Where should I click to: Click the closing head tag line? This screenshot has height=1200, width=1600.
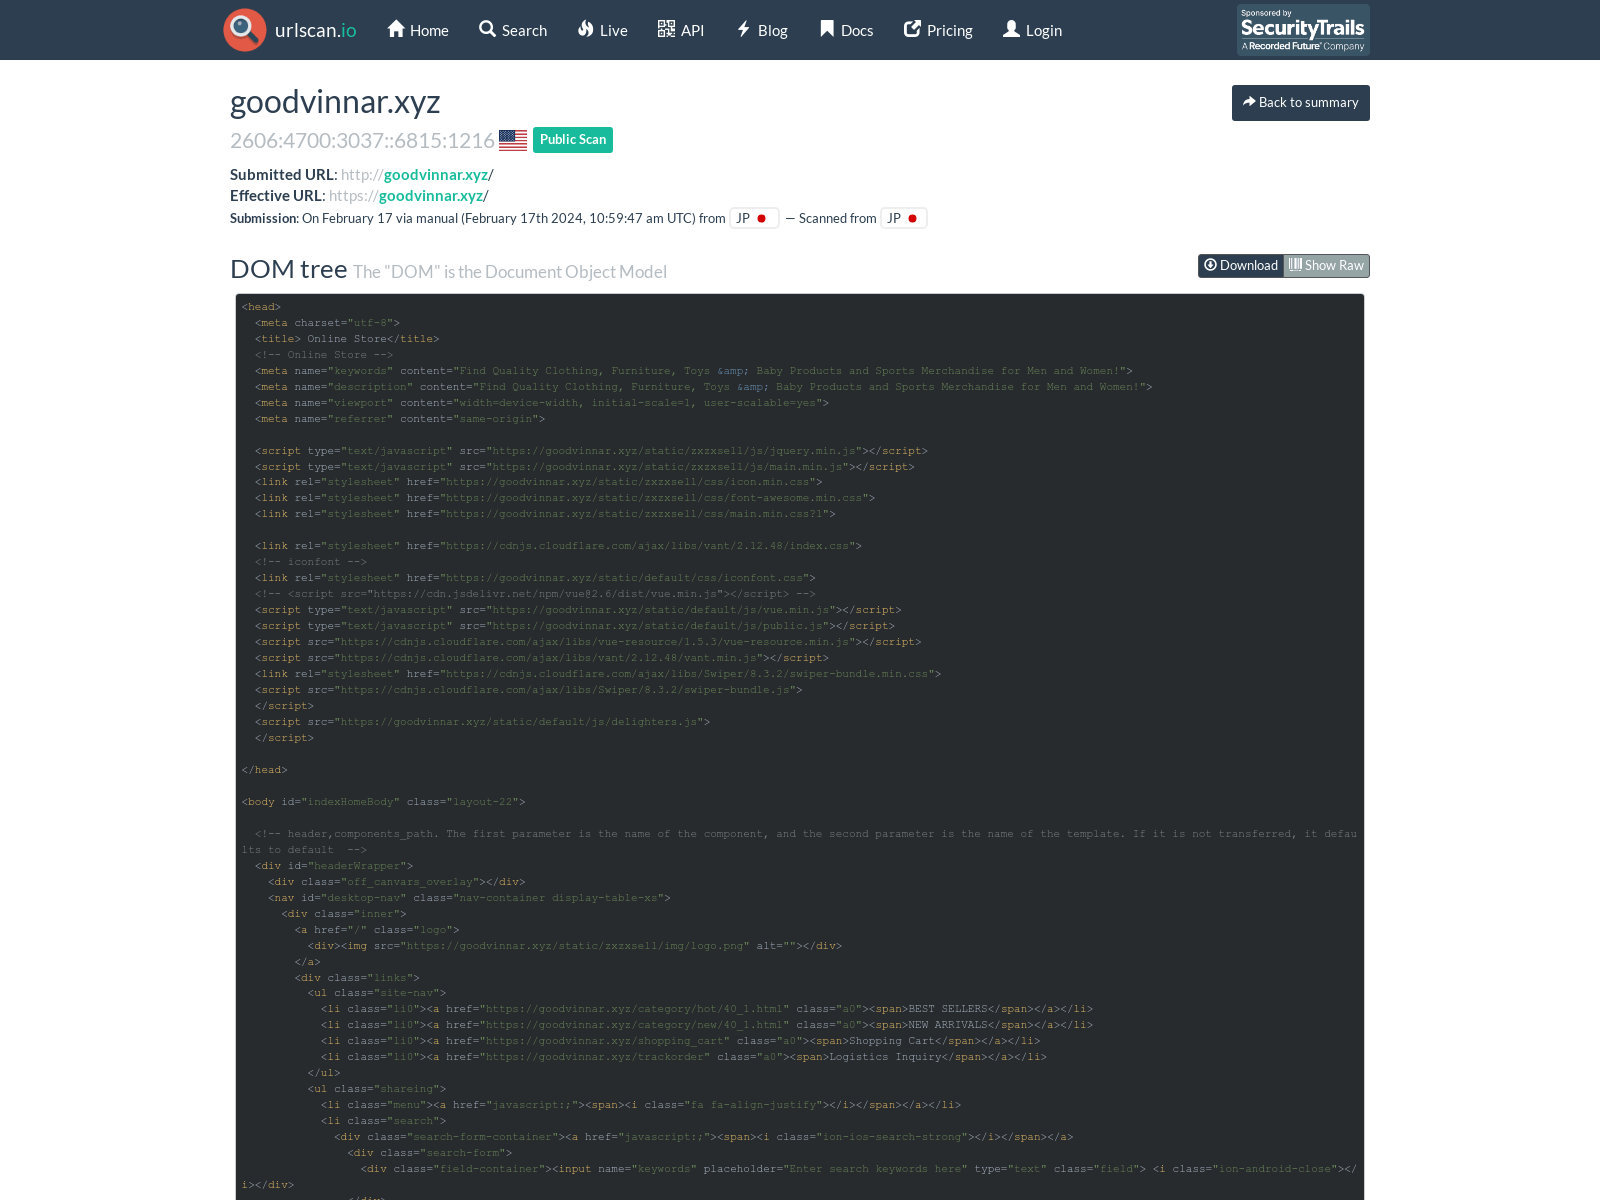[x=265, y=770]
